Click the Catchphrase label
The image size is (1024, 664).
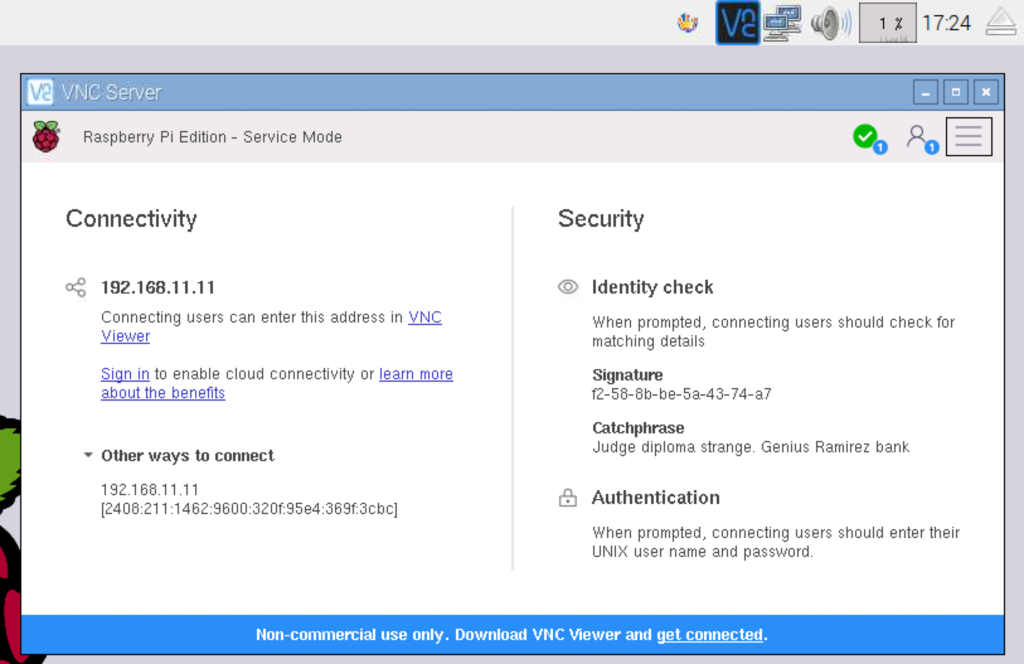pyautogui.click(x=638, y=428)
